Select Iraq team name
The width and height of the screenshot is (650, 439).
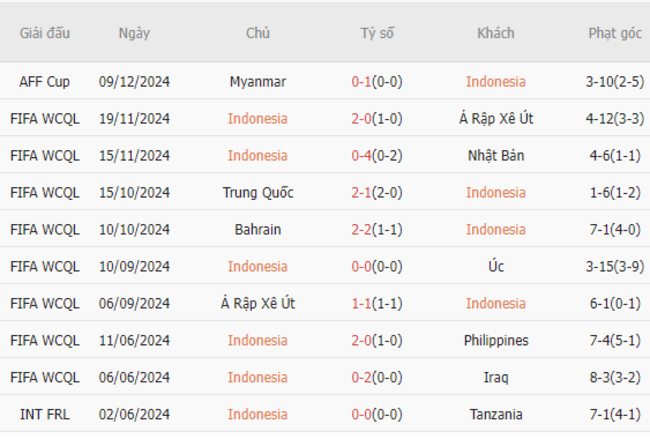[x=496, y=377]
